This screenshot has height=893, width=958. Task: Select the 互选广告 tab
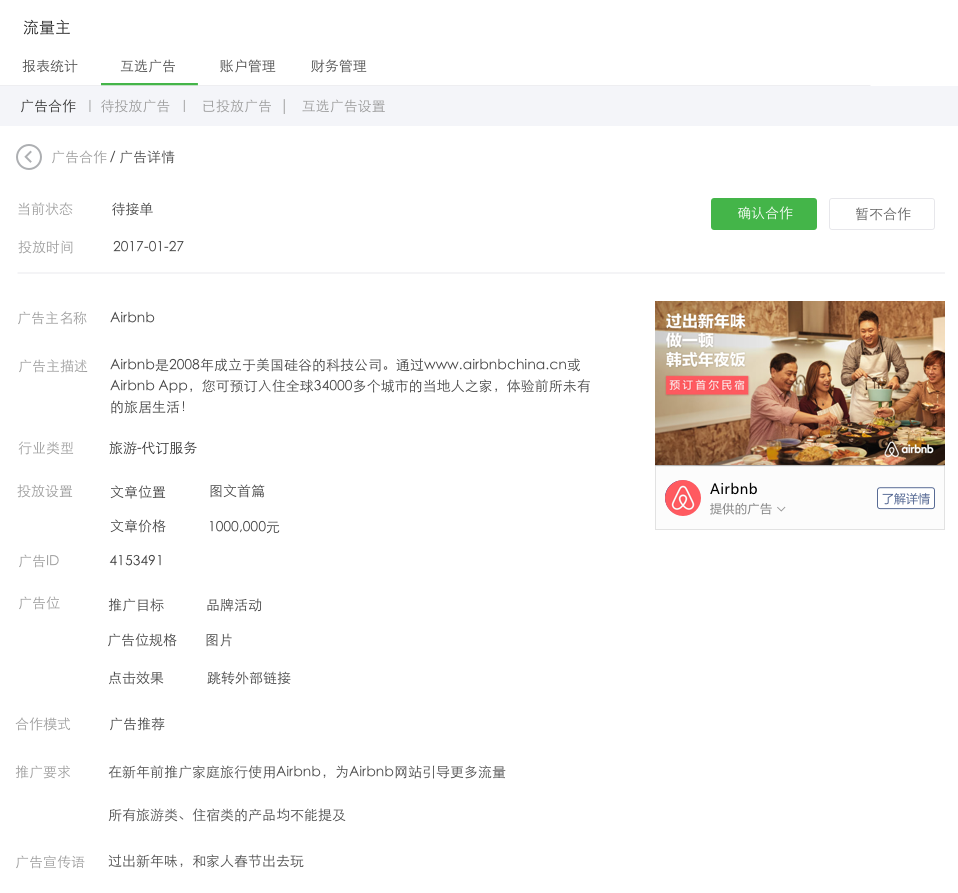pos(148,66)
